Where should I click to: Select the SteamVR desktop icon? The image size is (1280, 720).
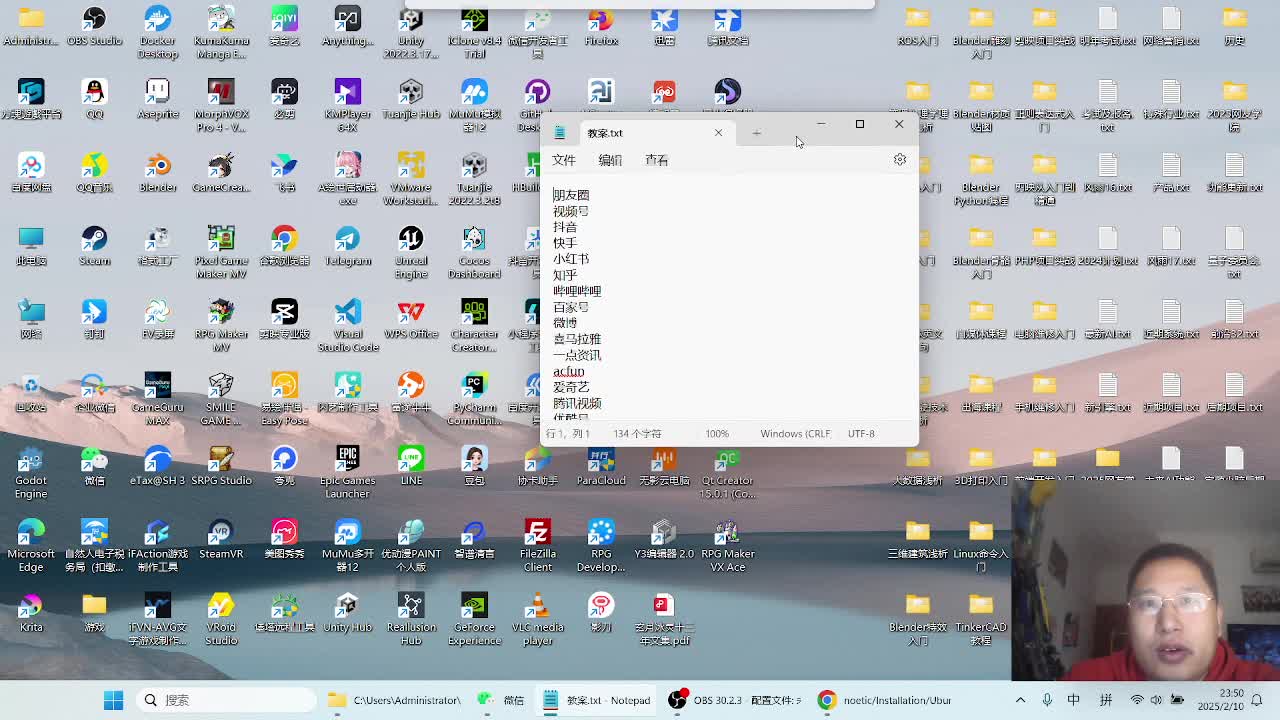point(221,539)
